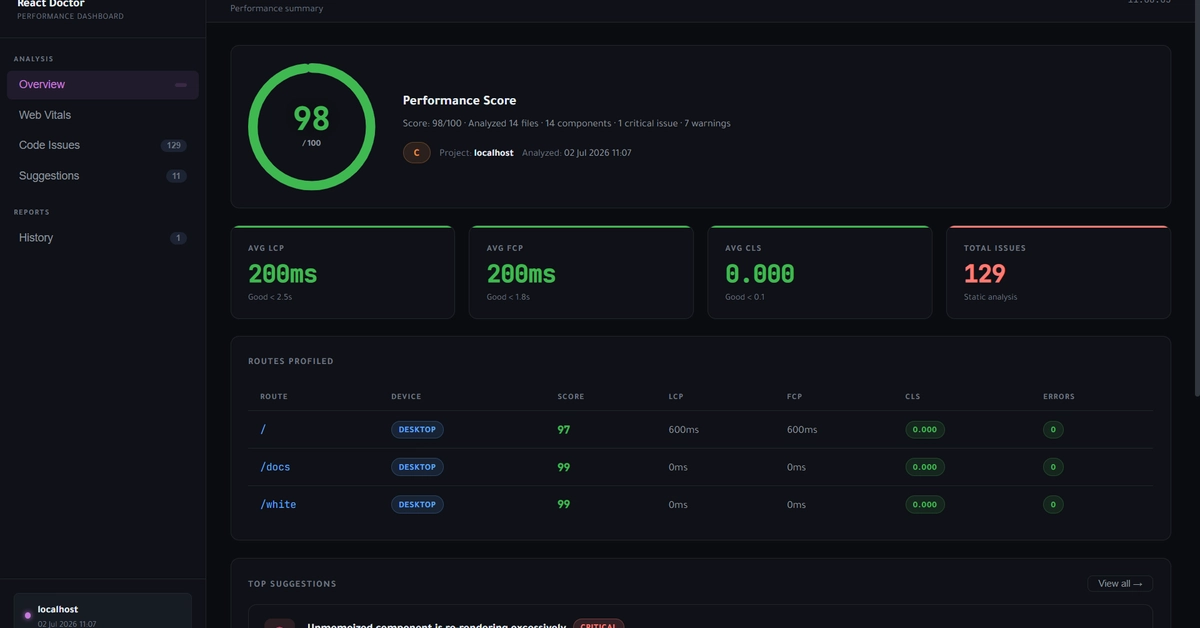1200x628 pixels.
Task: Open the / route link
Action: click(263, 429)
